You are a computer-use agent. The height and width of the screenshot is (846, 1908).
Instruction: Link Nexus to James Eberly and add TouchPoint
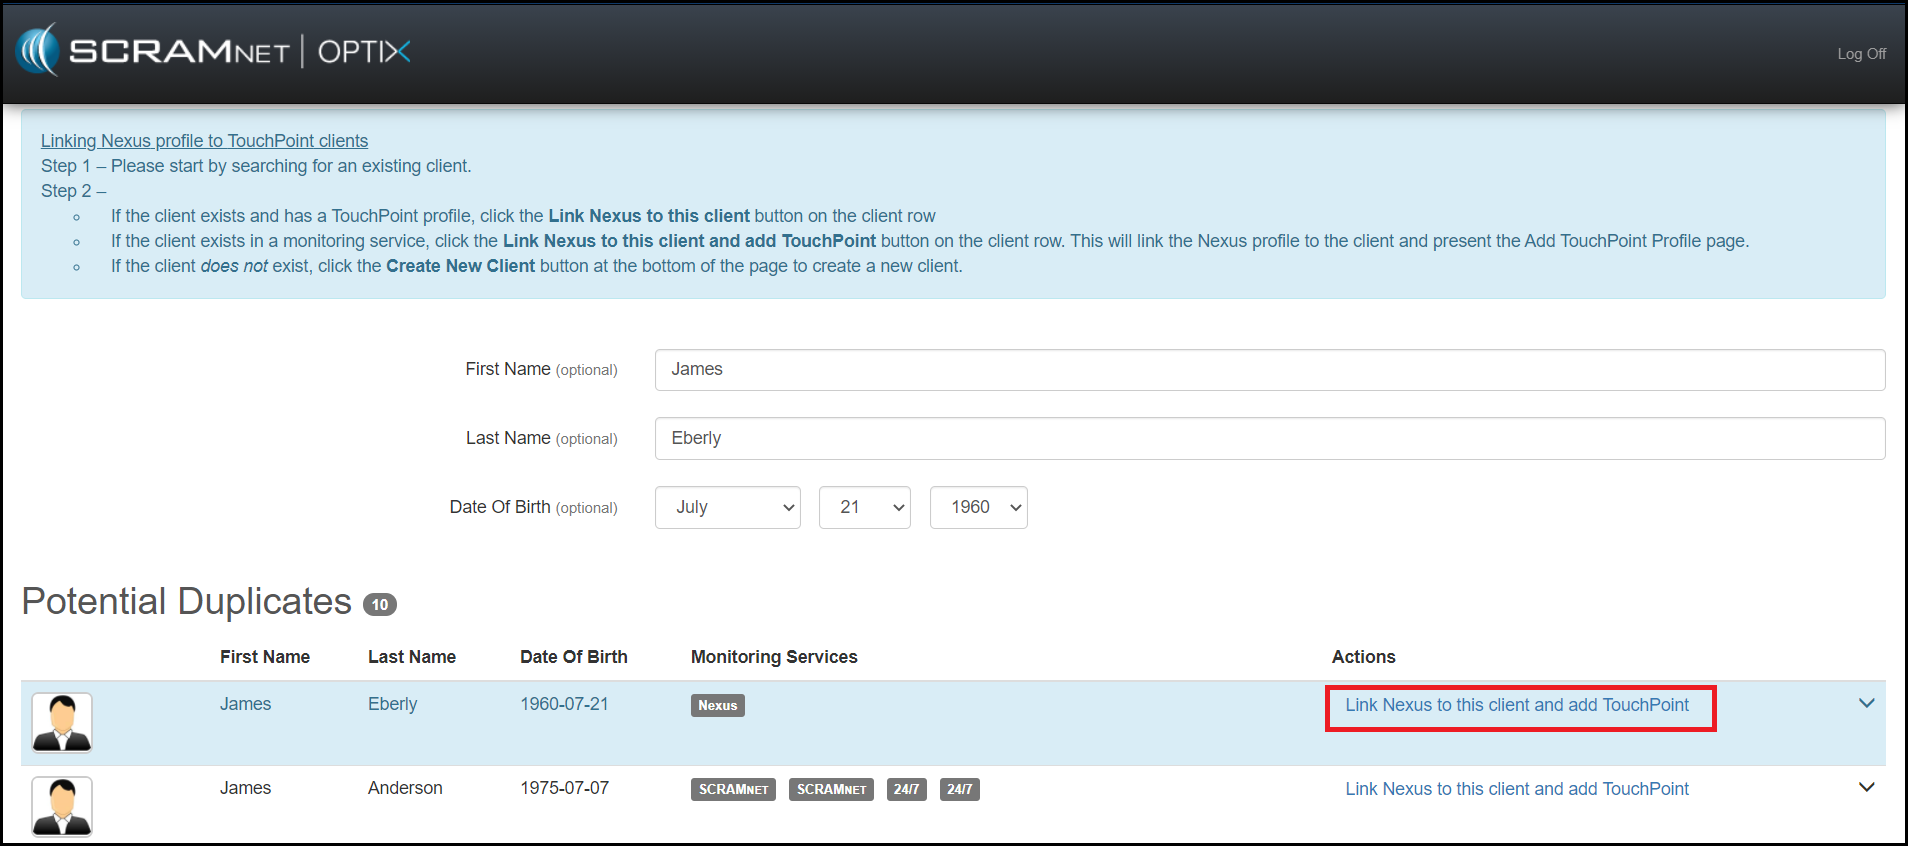pos(1516,705)
